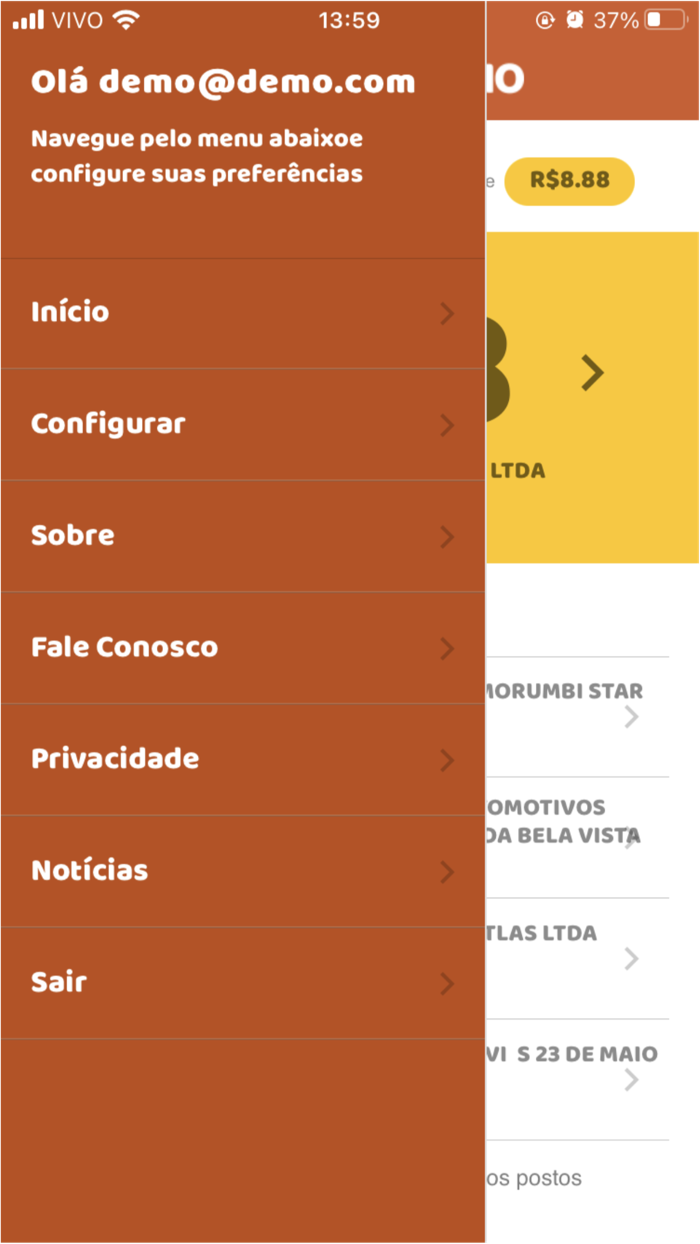The width and height of the screenshot is (700, 1244).
Task: Open the yellow station detail card arrow
Action: (x=592, y=372)
